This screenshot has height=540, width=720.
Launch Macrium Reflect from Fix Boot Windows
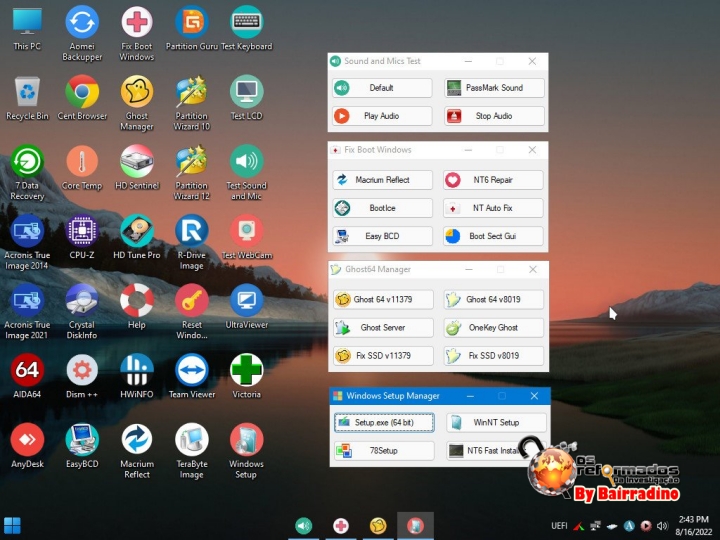click(x=382, y=180)
